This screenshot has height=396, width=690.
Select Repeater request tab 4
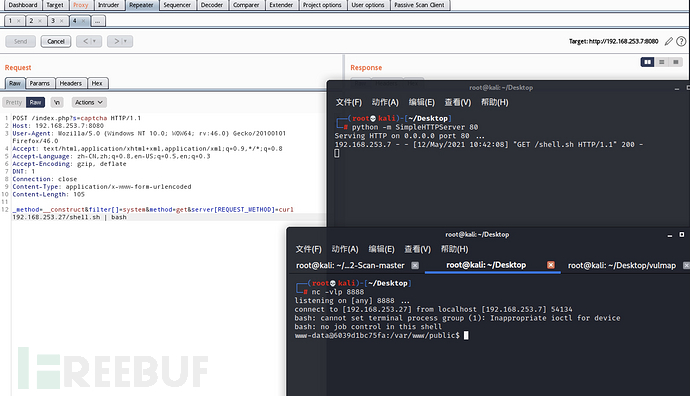click(79, 21)
